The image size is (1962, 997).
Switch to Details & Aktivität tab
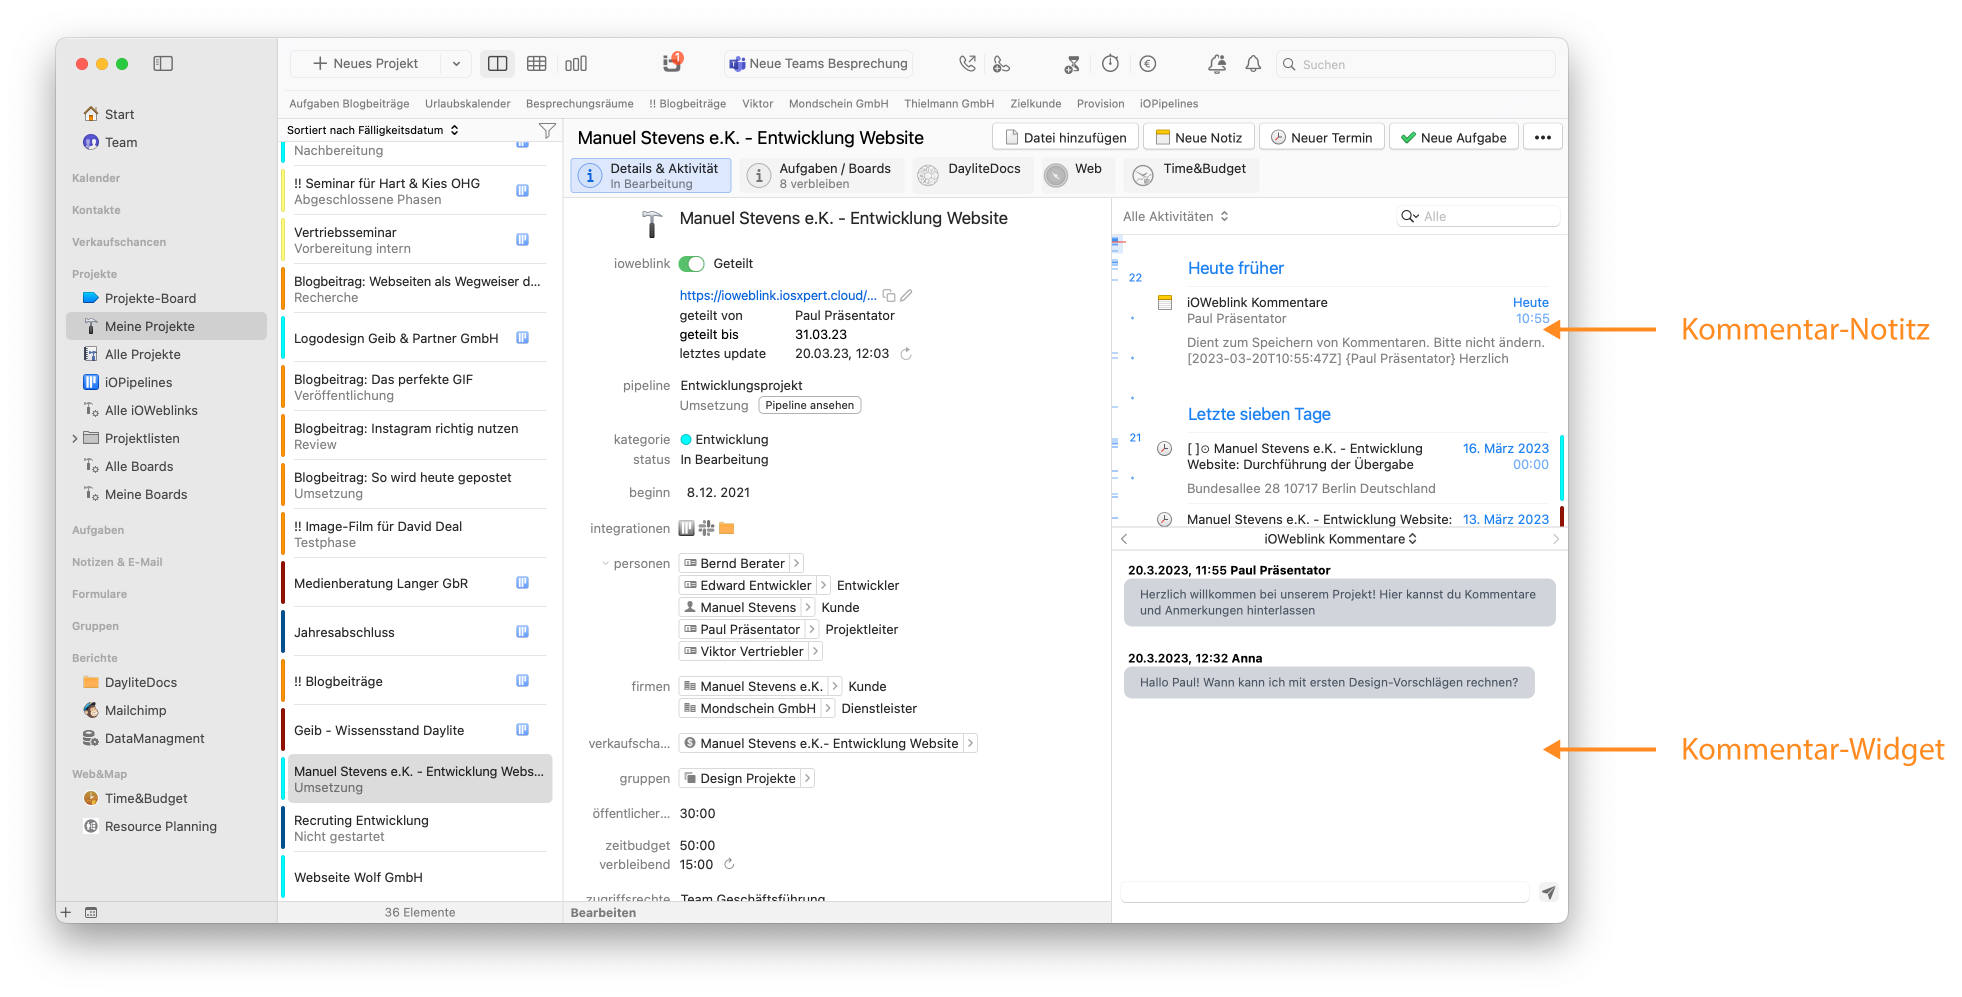pos(651,176)
